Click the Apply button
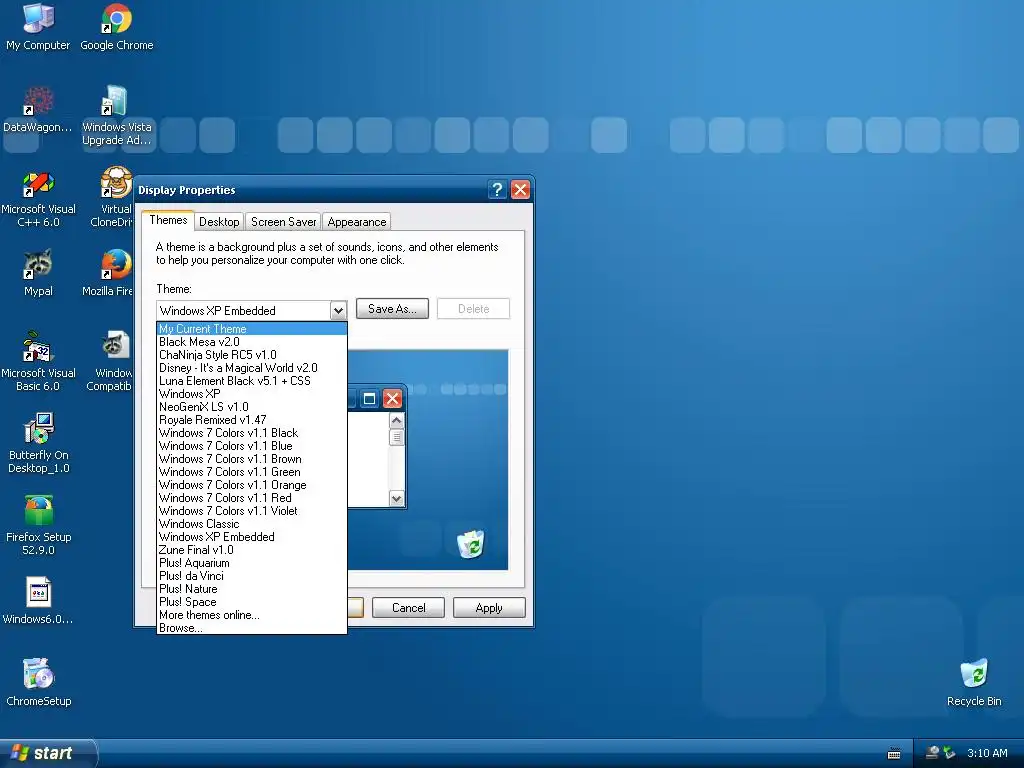The width and height of the screenshot is (1024, 768). 488,607
